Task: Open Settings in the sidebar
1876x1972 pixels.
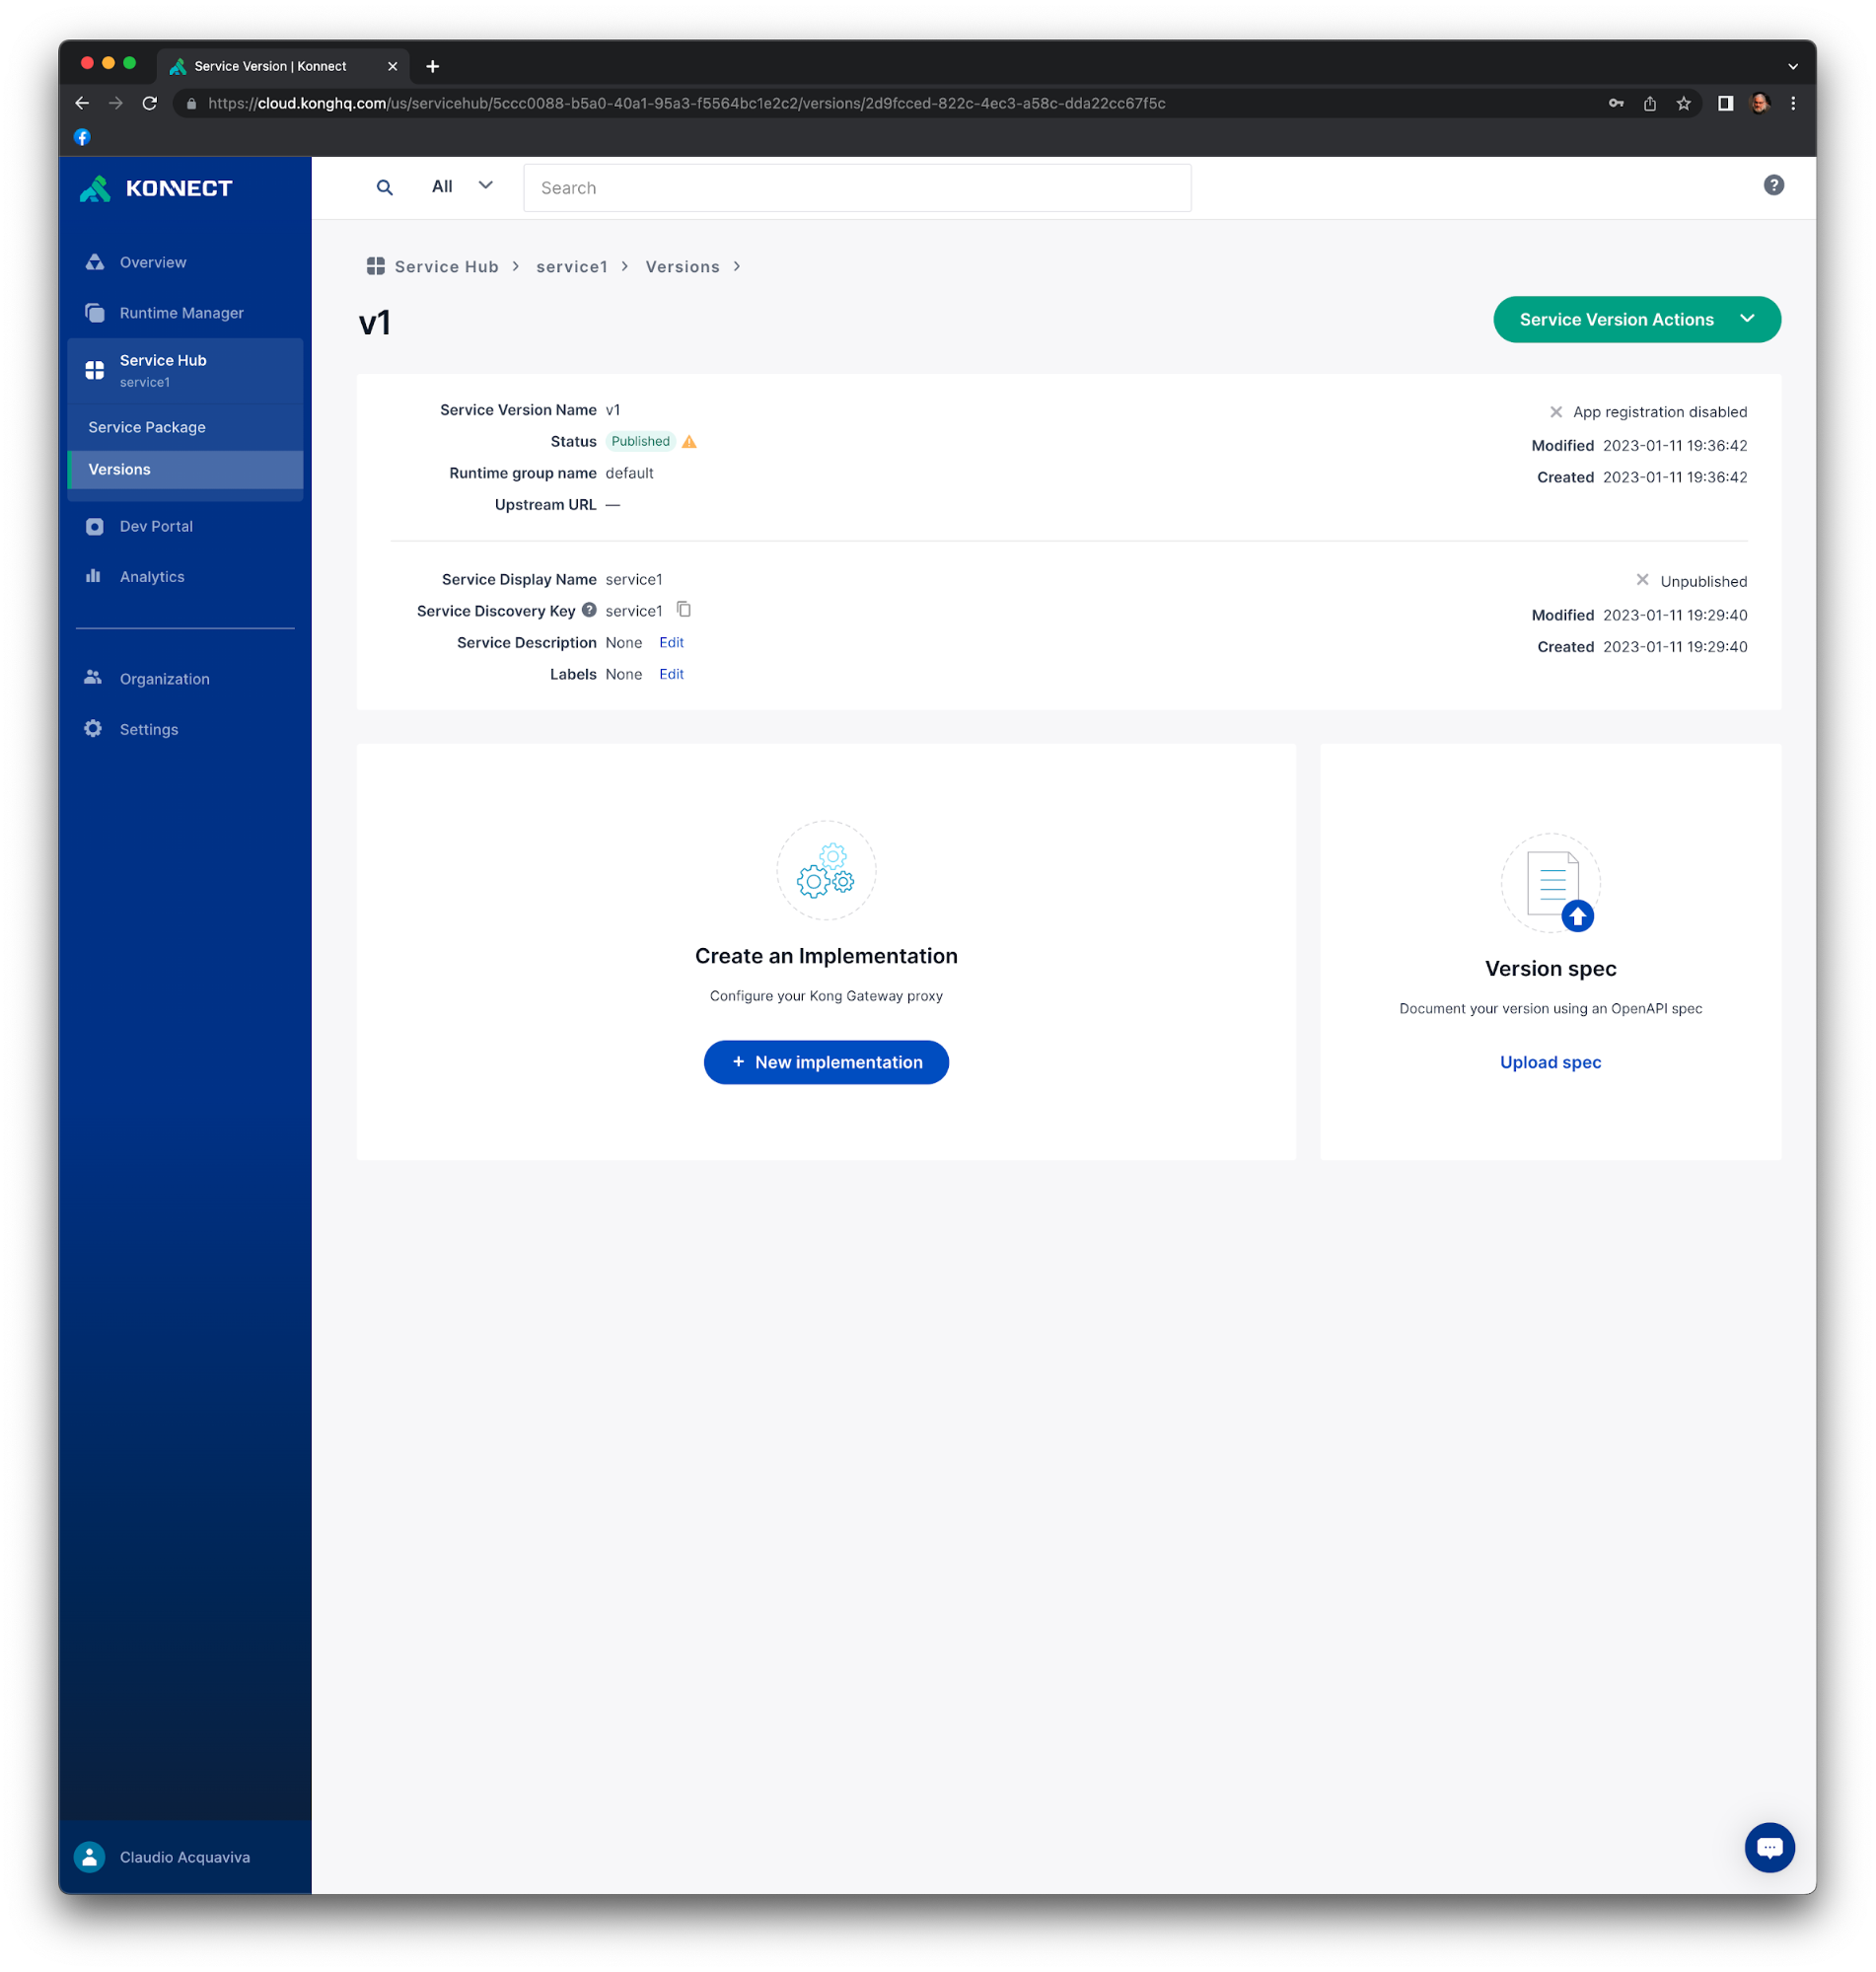Action: coord(149,729)
